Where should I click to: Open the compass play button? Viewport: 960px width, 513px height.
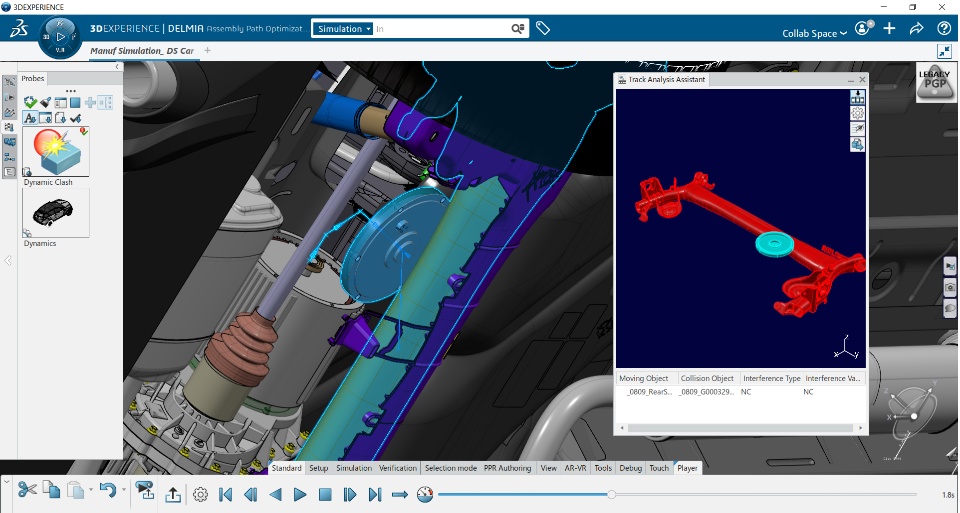[x=60, y=37]
